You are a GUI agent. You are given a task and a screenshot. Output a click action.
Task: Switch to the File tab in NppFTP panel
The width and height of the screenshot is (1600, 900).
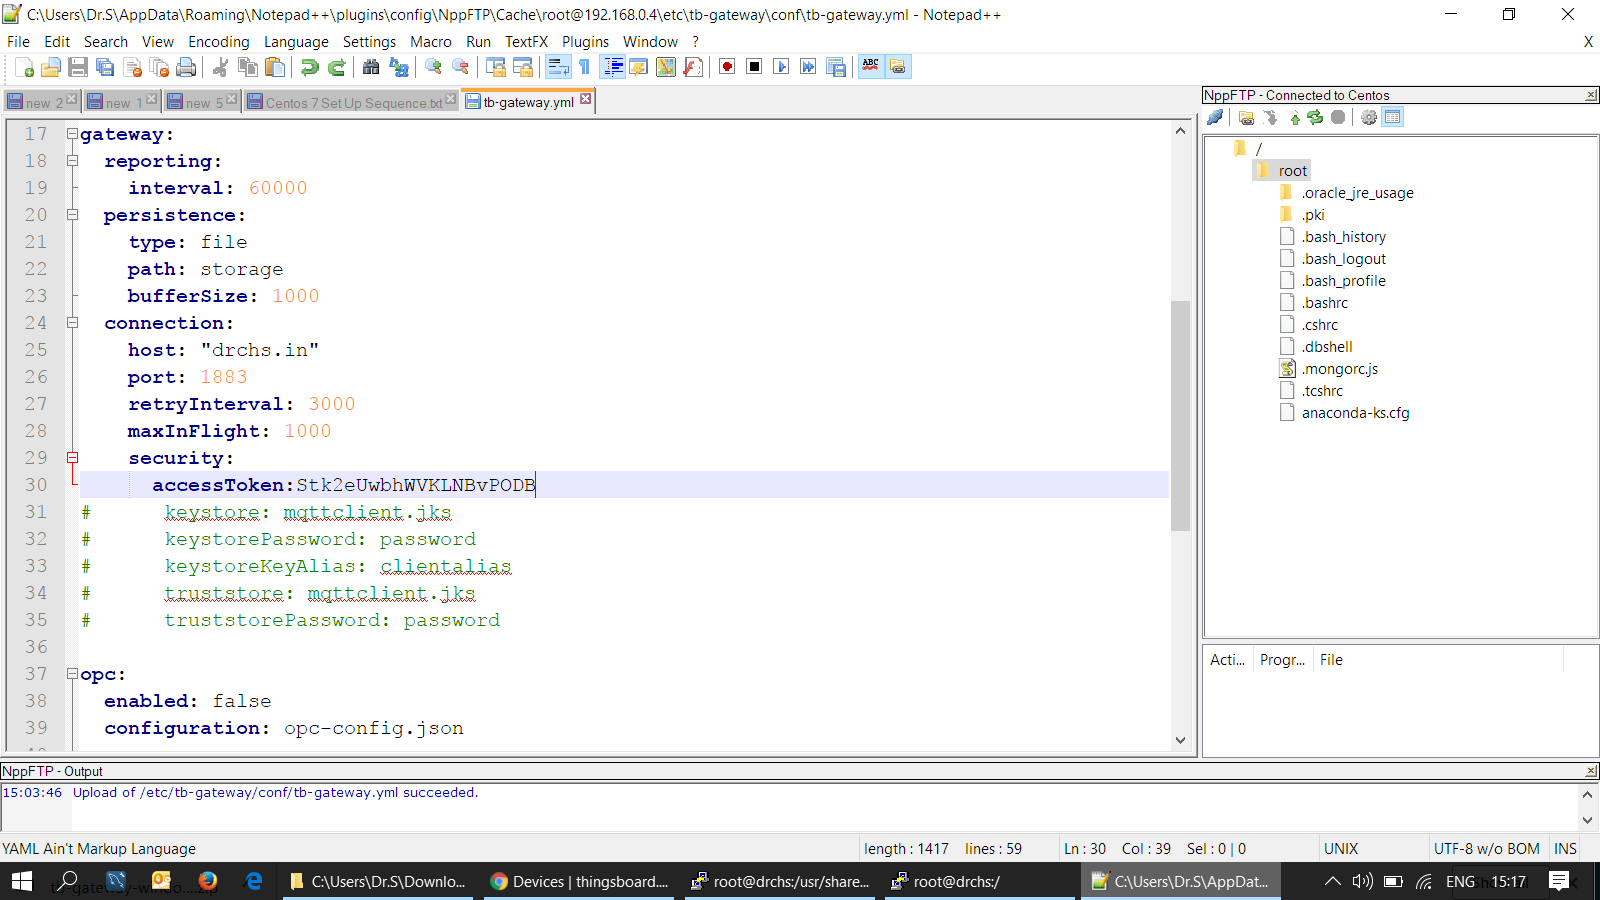click(1330, 659)
